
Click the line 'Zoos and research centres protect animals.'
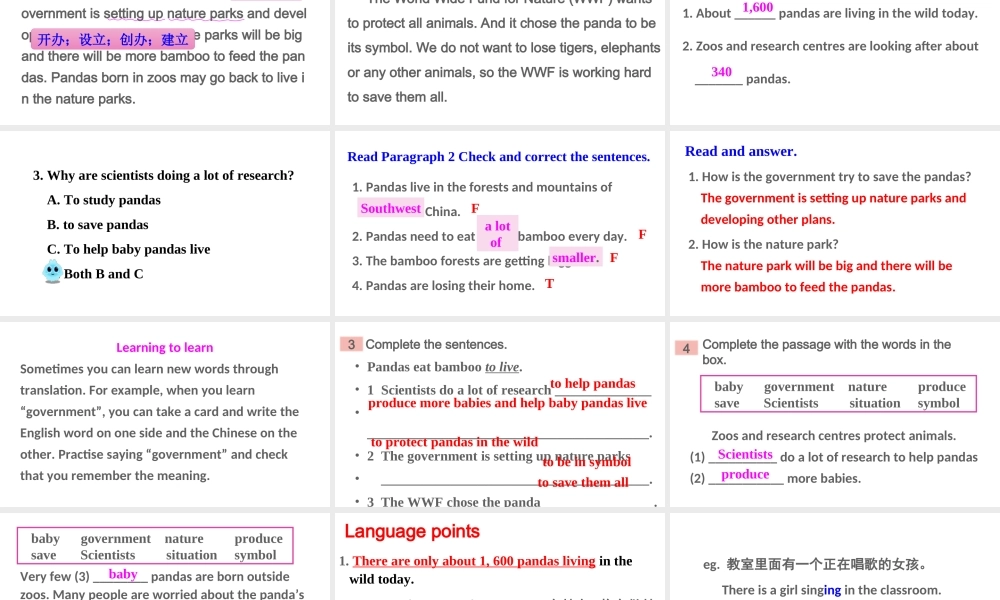click(x=834, y=436)
